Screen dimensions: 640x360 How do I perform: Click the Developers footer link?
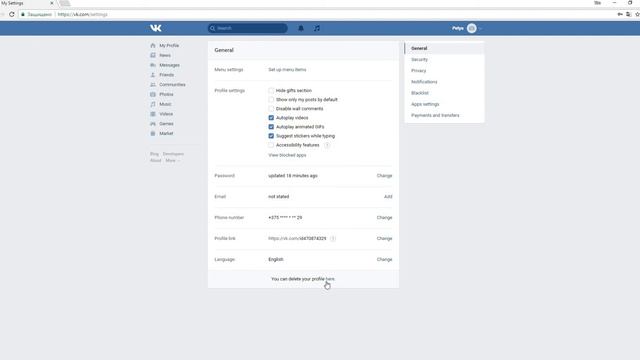click(173, 154)
